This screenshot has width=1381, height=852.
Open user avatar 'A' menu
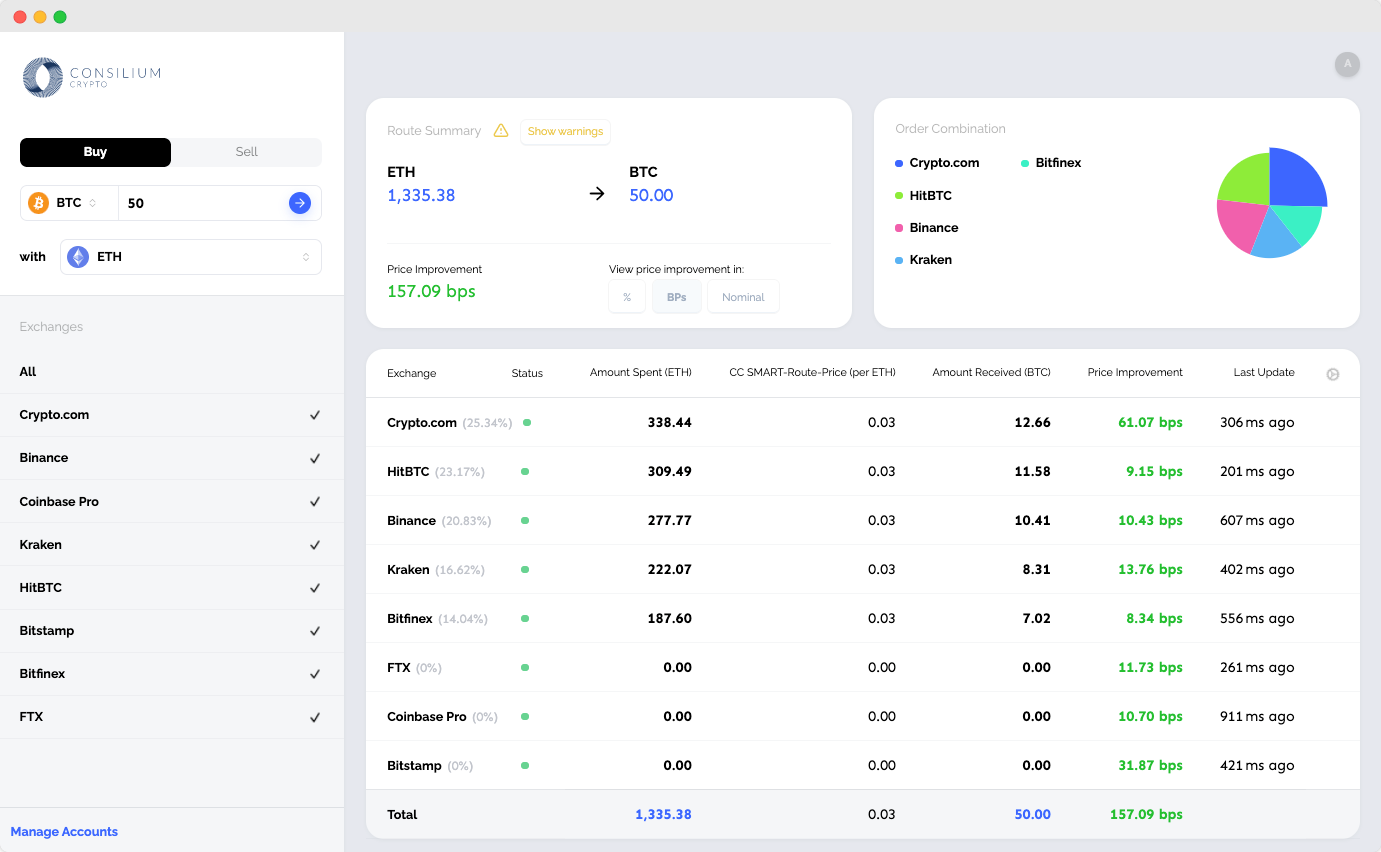point(1347,64)
